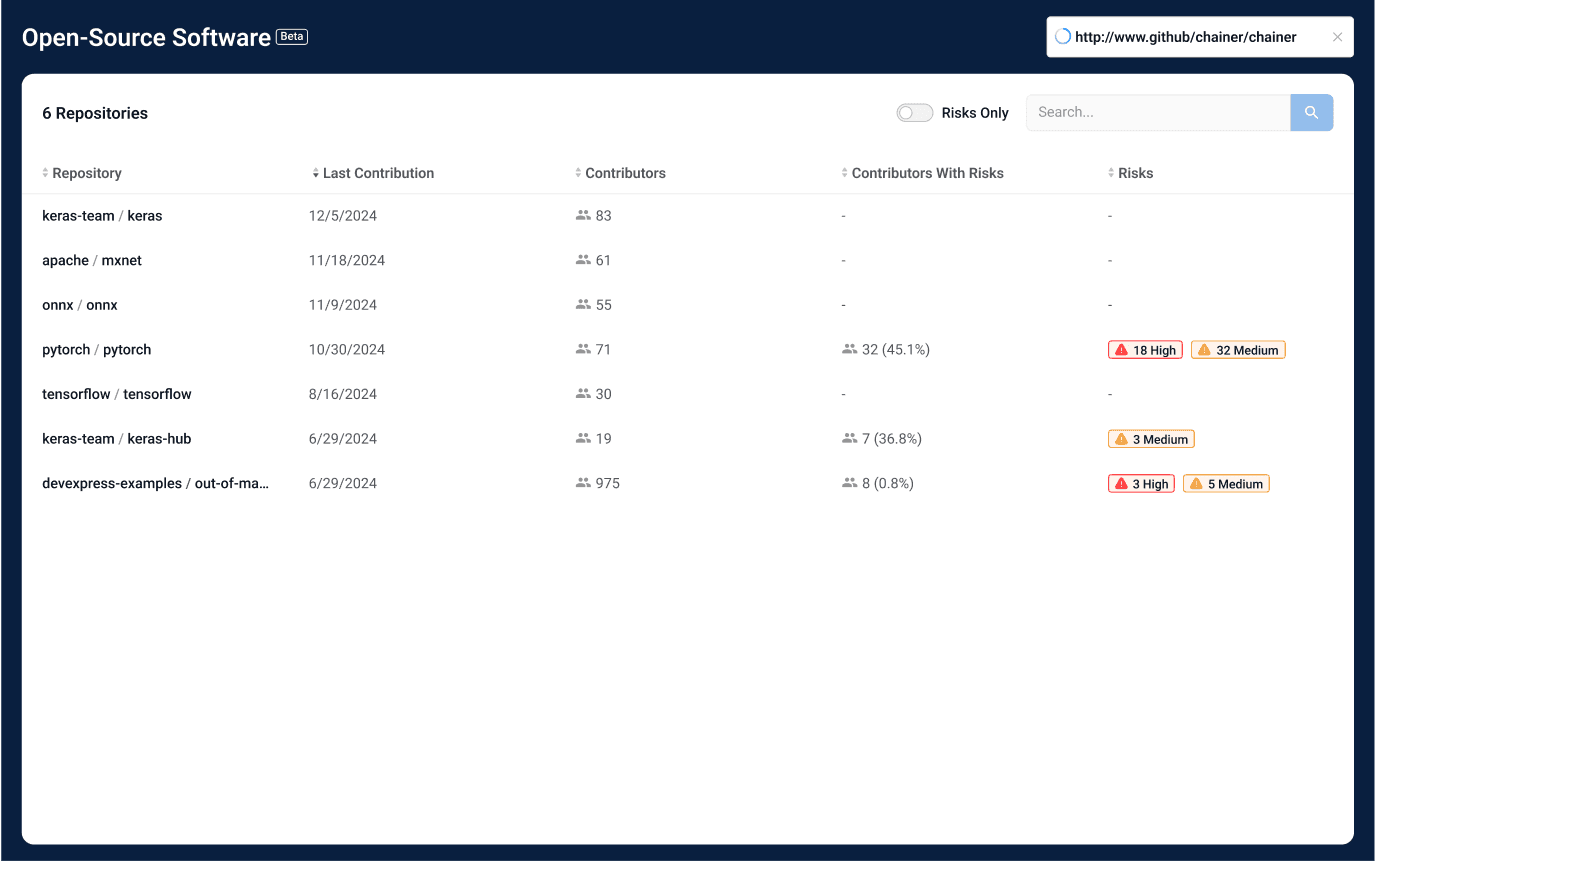Viewport: 1585px width, 891px height.
Task: Enable the Risks Only toggle
Action: tap(914, 113)
